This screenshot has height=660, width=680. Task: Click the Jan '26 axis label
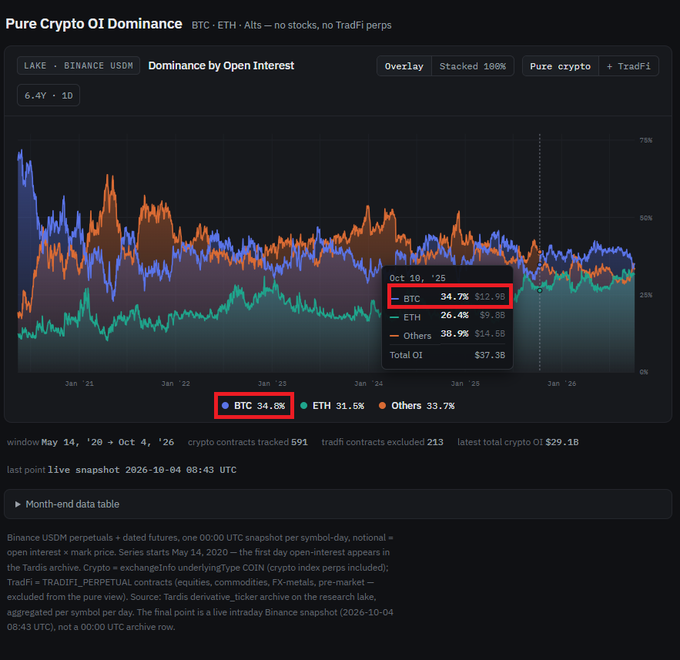click(562, 383)
